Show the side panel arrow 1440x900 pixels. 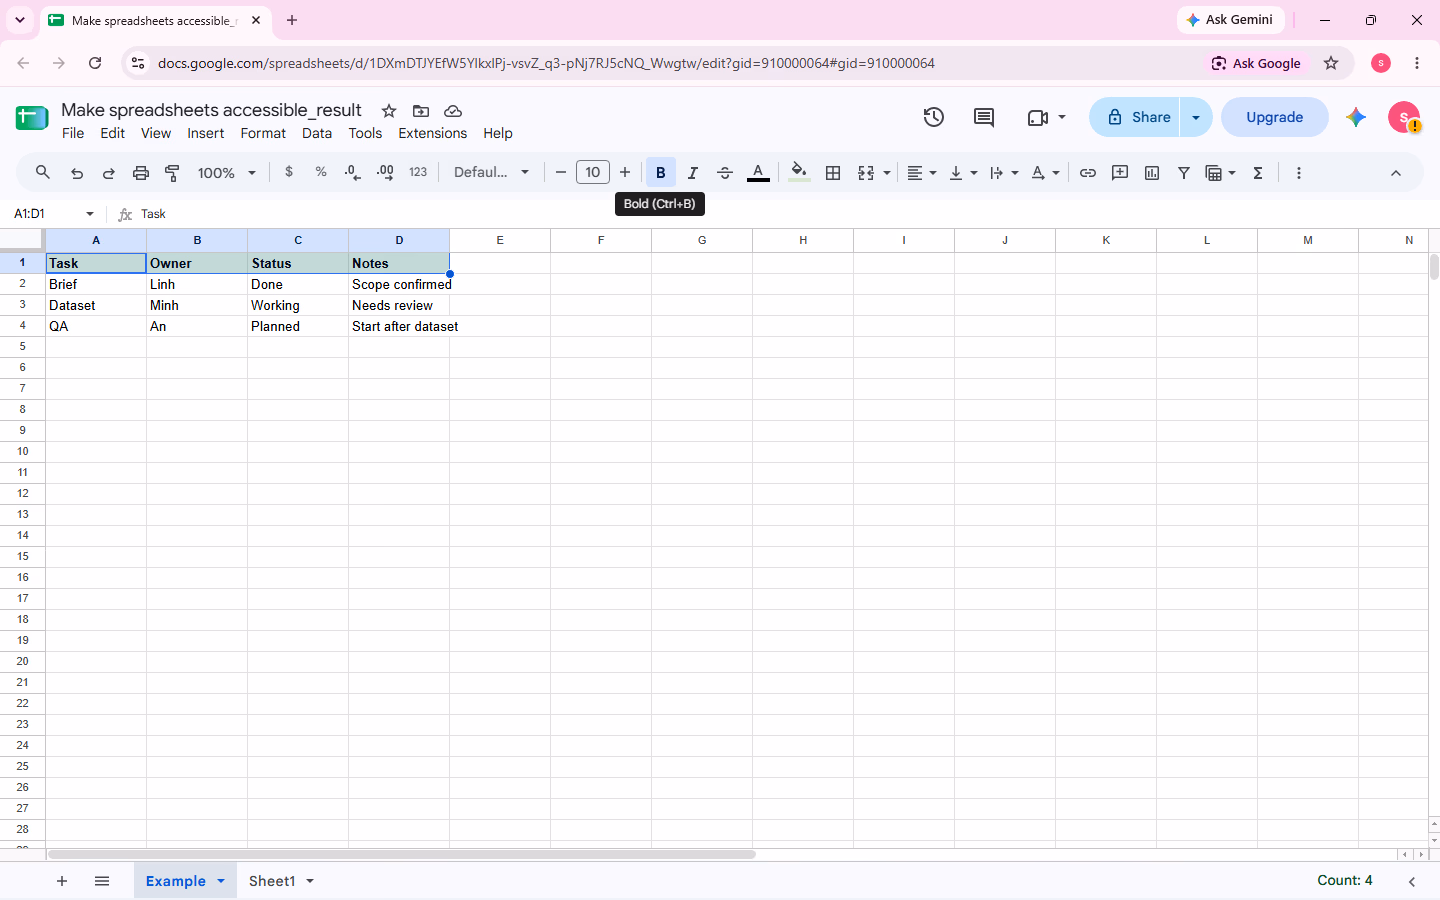pos(1412,881)
